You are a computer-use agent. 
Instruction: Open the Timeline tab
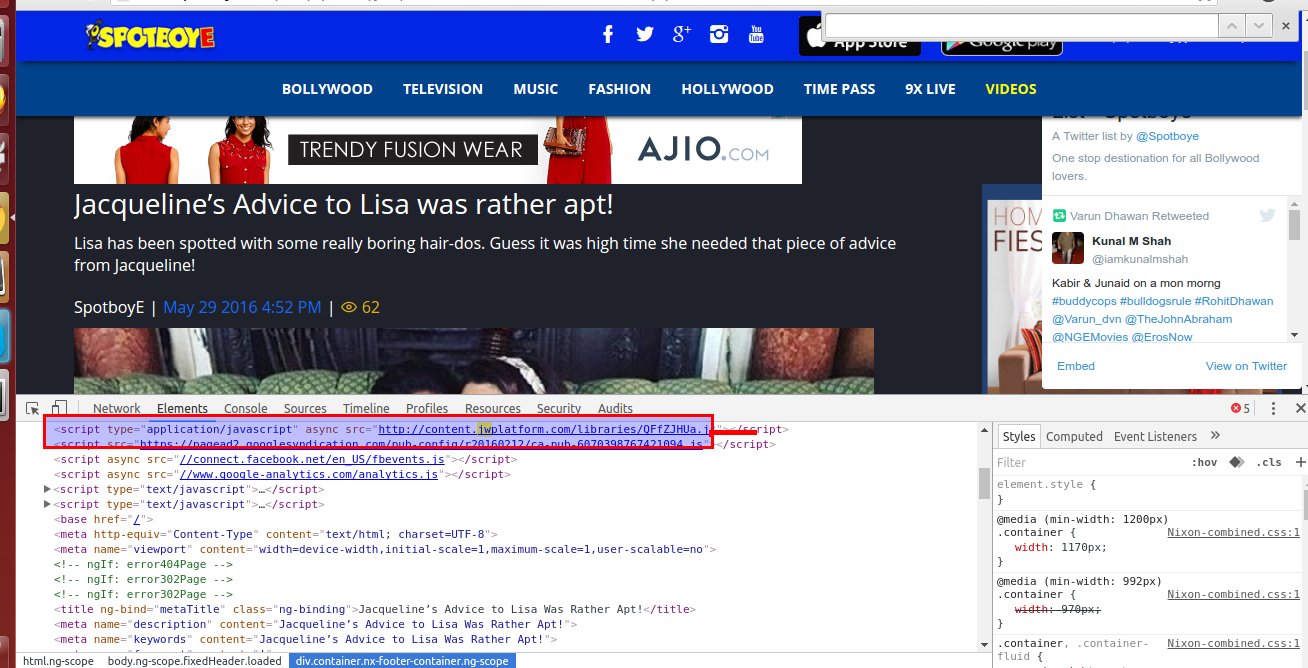pyautogui.click(x=366, y=408)
